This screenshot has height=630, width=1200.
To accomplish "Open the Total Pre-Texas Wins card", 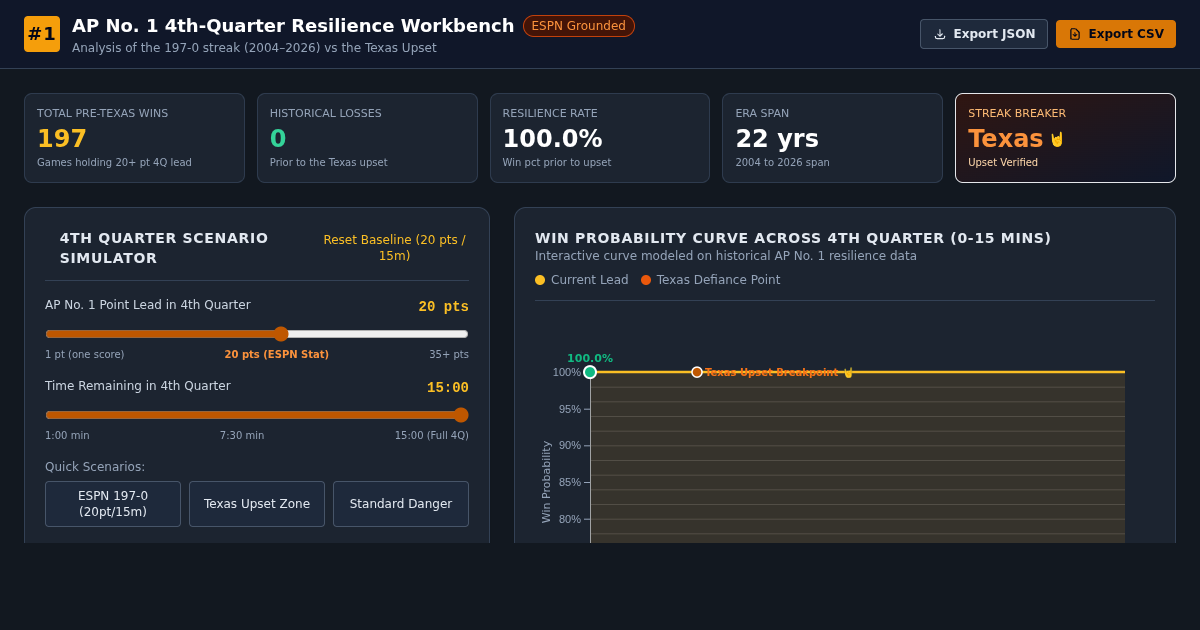I will [x=134, y=138].
